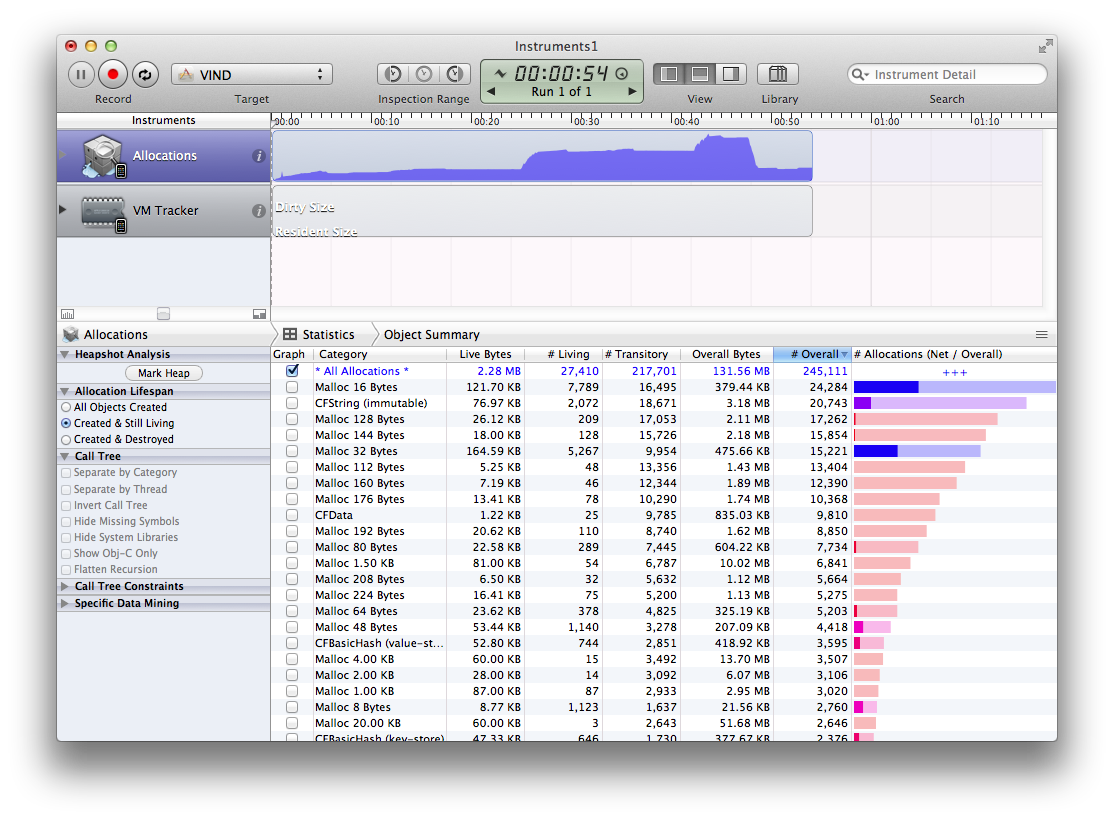
Task: Sort by the Live Bytes column header
Action: 485,354
